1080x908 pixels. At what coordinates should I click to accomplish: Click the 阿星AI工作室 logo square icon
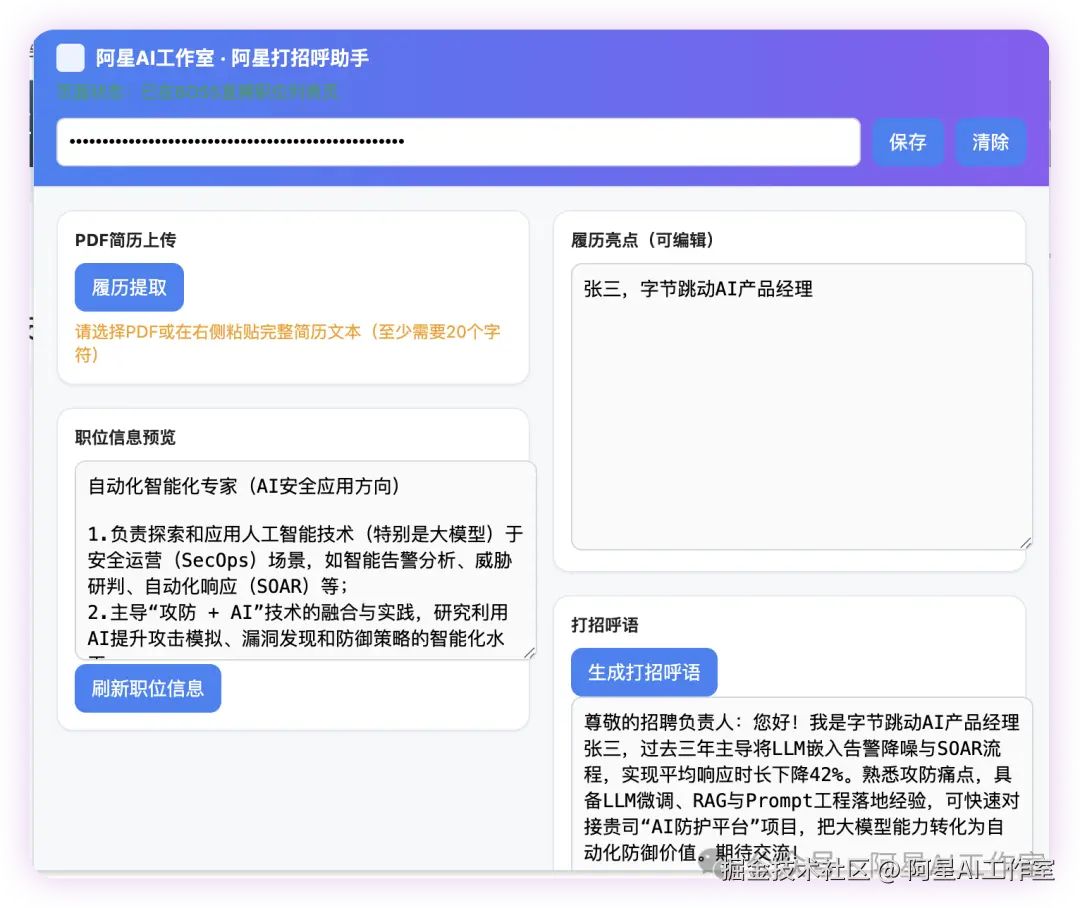70,58
